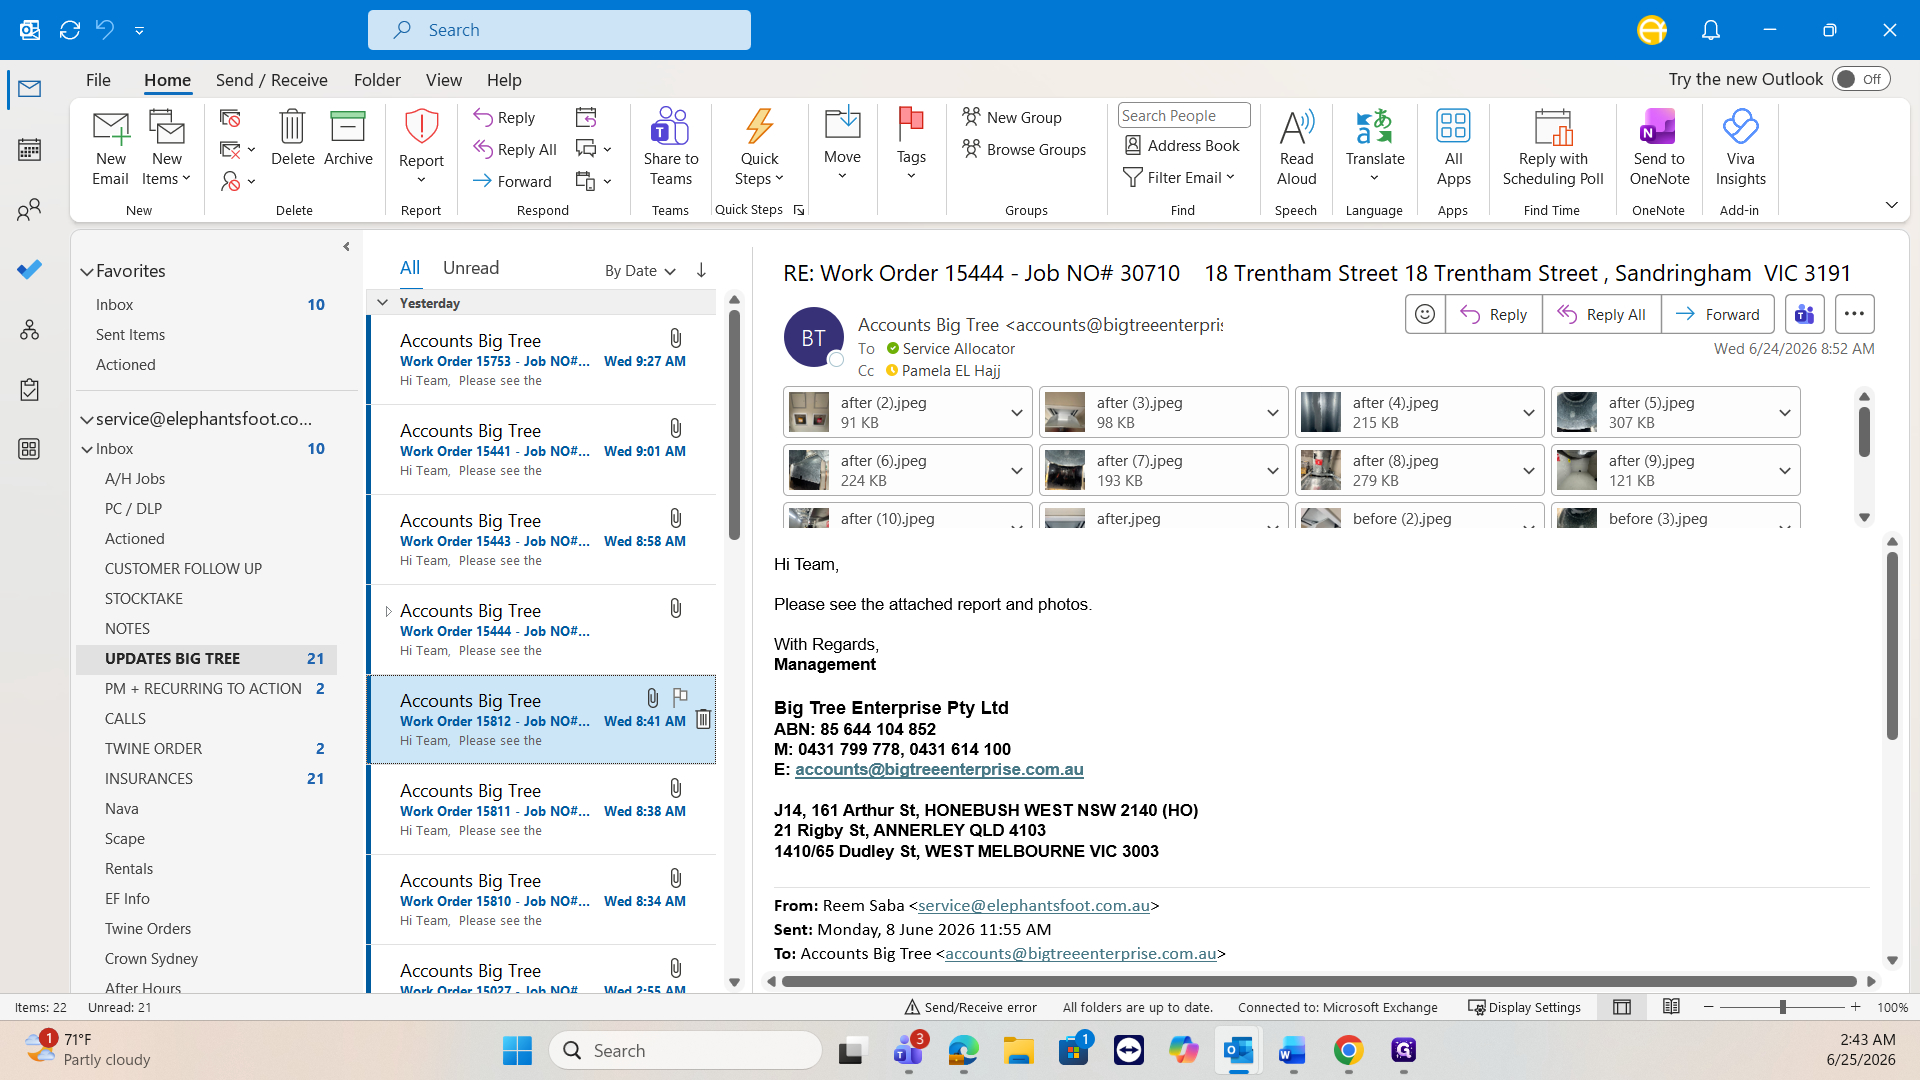This screenshot has height=1080, width=1920.
Task: Select the UPDATES BIG TREE folder
Action: 206,659
